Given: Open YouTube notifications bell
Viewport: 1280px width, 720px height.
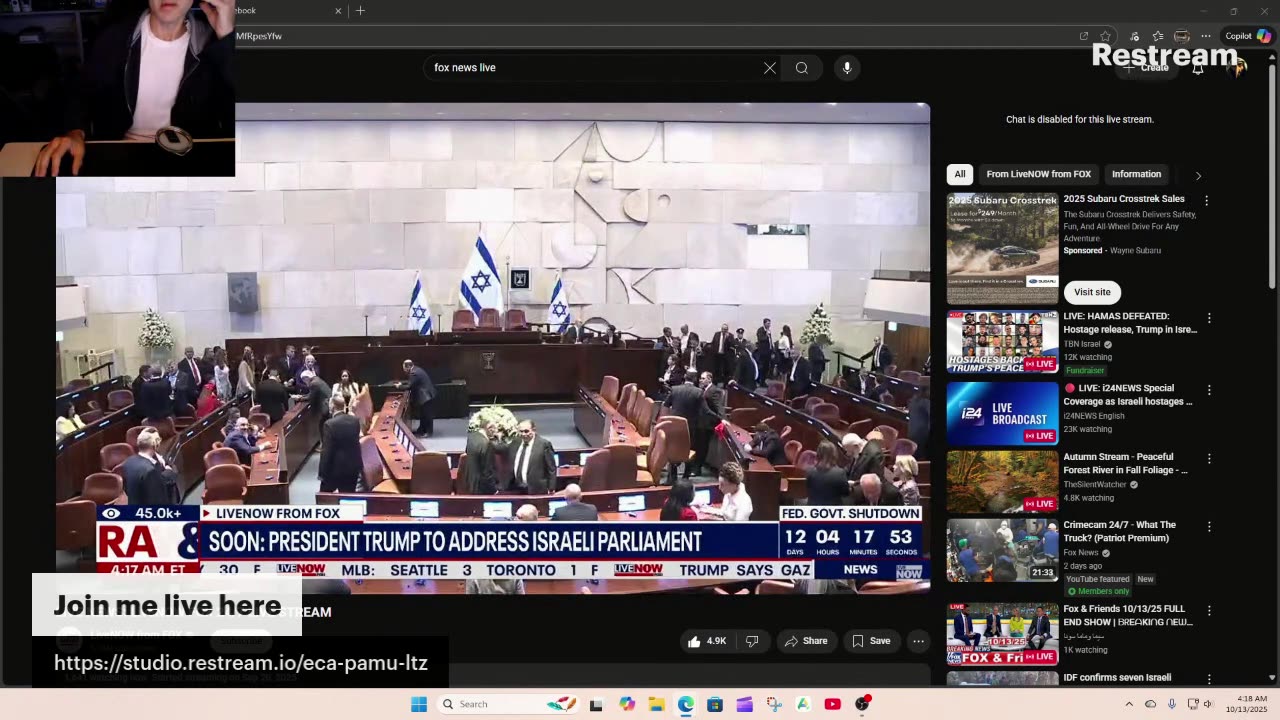Looking at the screenshot, I should tap(1198, 68).
